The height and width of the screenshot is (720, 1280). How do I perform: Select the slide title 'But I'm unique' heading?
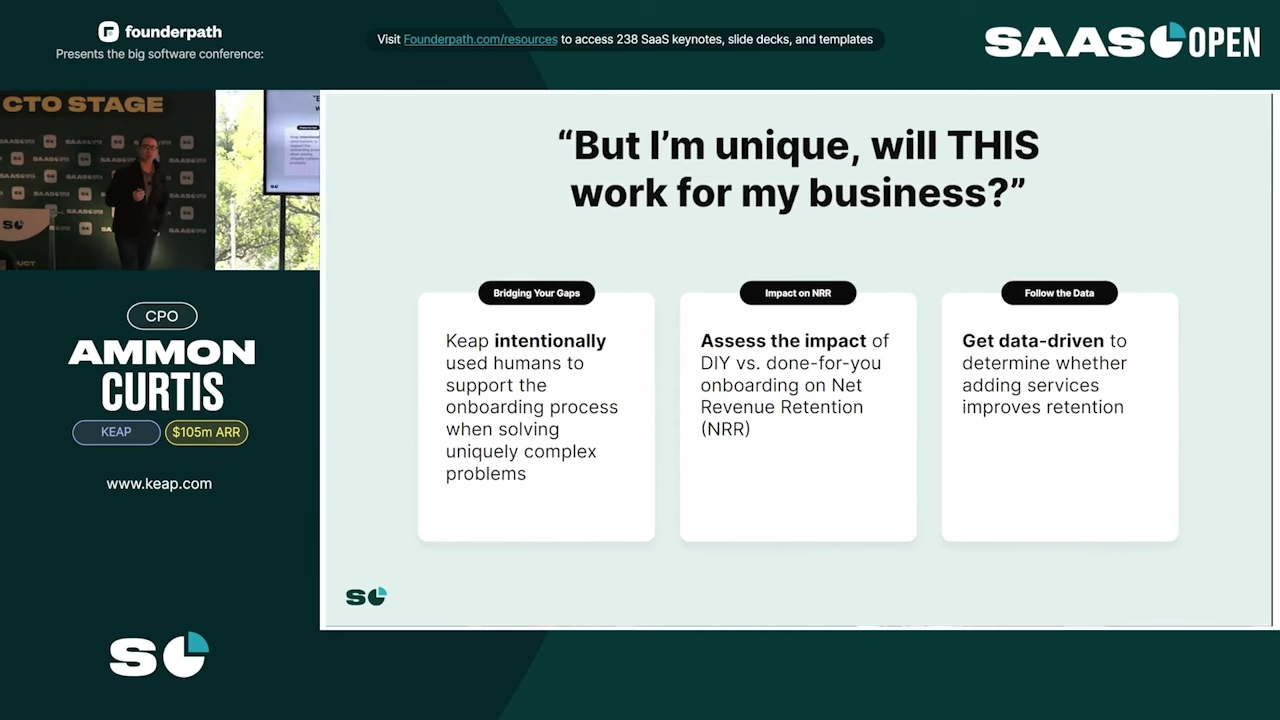tap(798, 168)
